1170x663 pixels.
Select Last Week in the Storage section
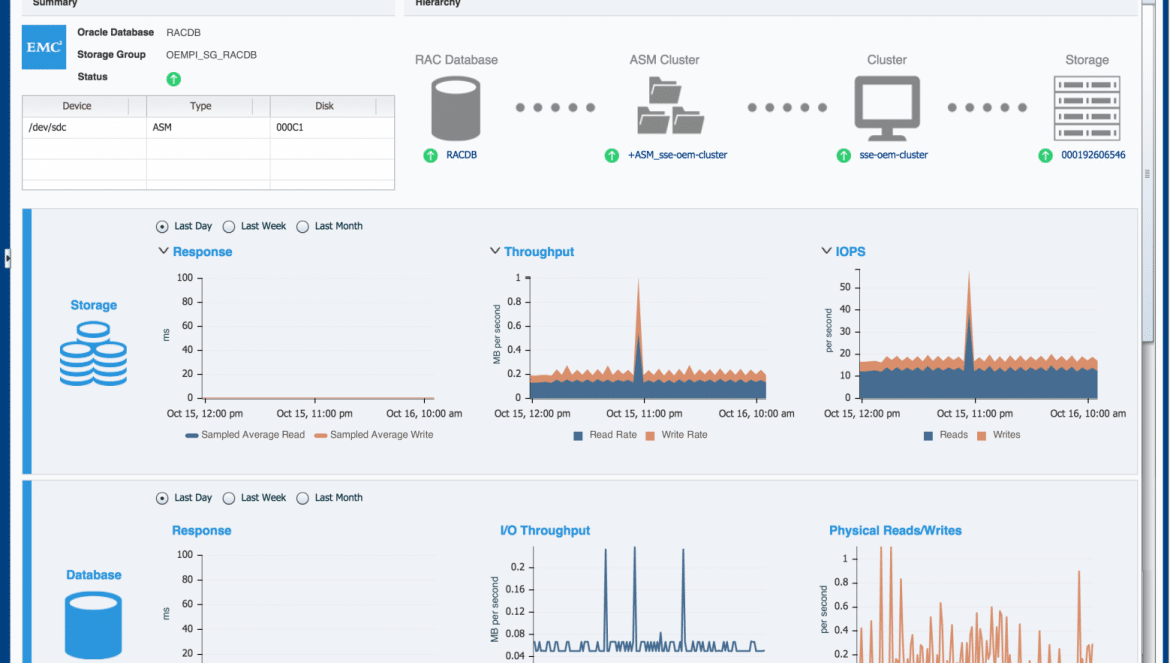pyautogui.click(x=229, y=227)
